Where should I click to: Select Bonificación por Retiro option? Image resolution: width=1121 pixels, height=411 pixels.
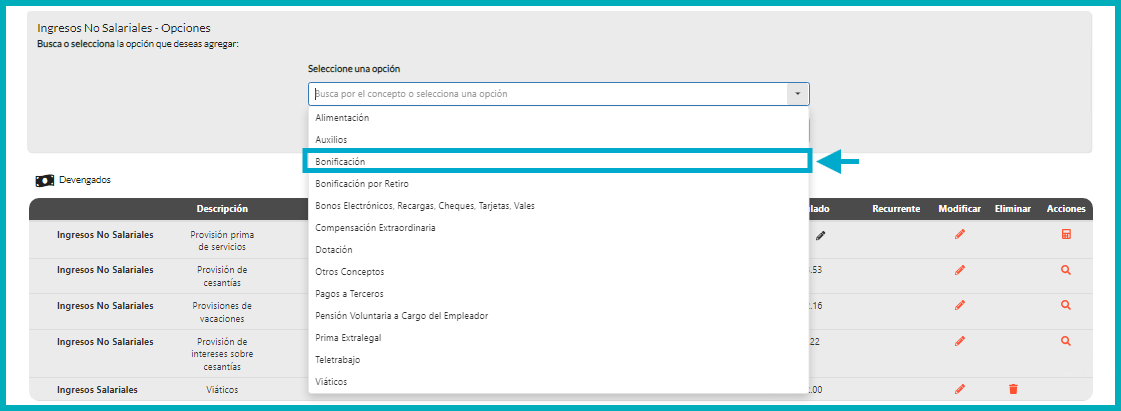[558, 184]
